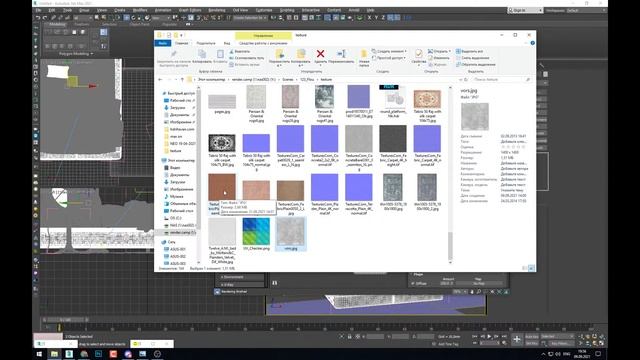Click the Move to (Переместить в) folder icon
Screen dimensions: 640x360
[280, 54]
